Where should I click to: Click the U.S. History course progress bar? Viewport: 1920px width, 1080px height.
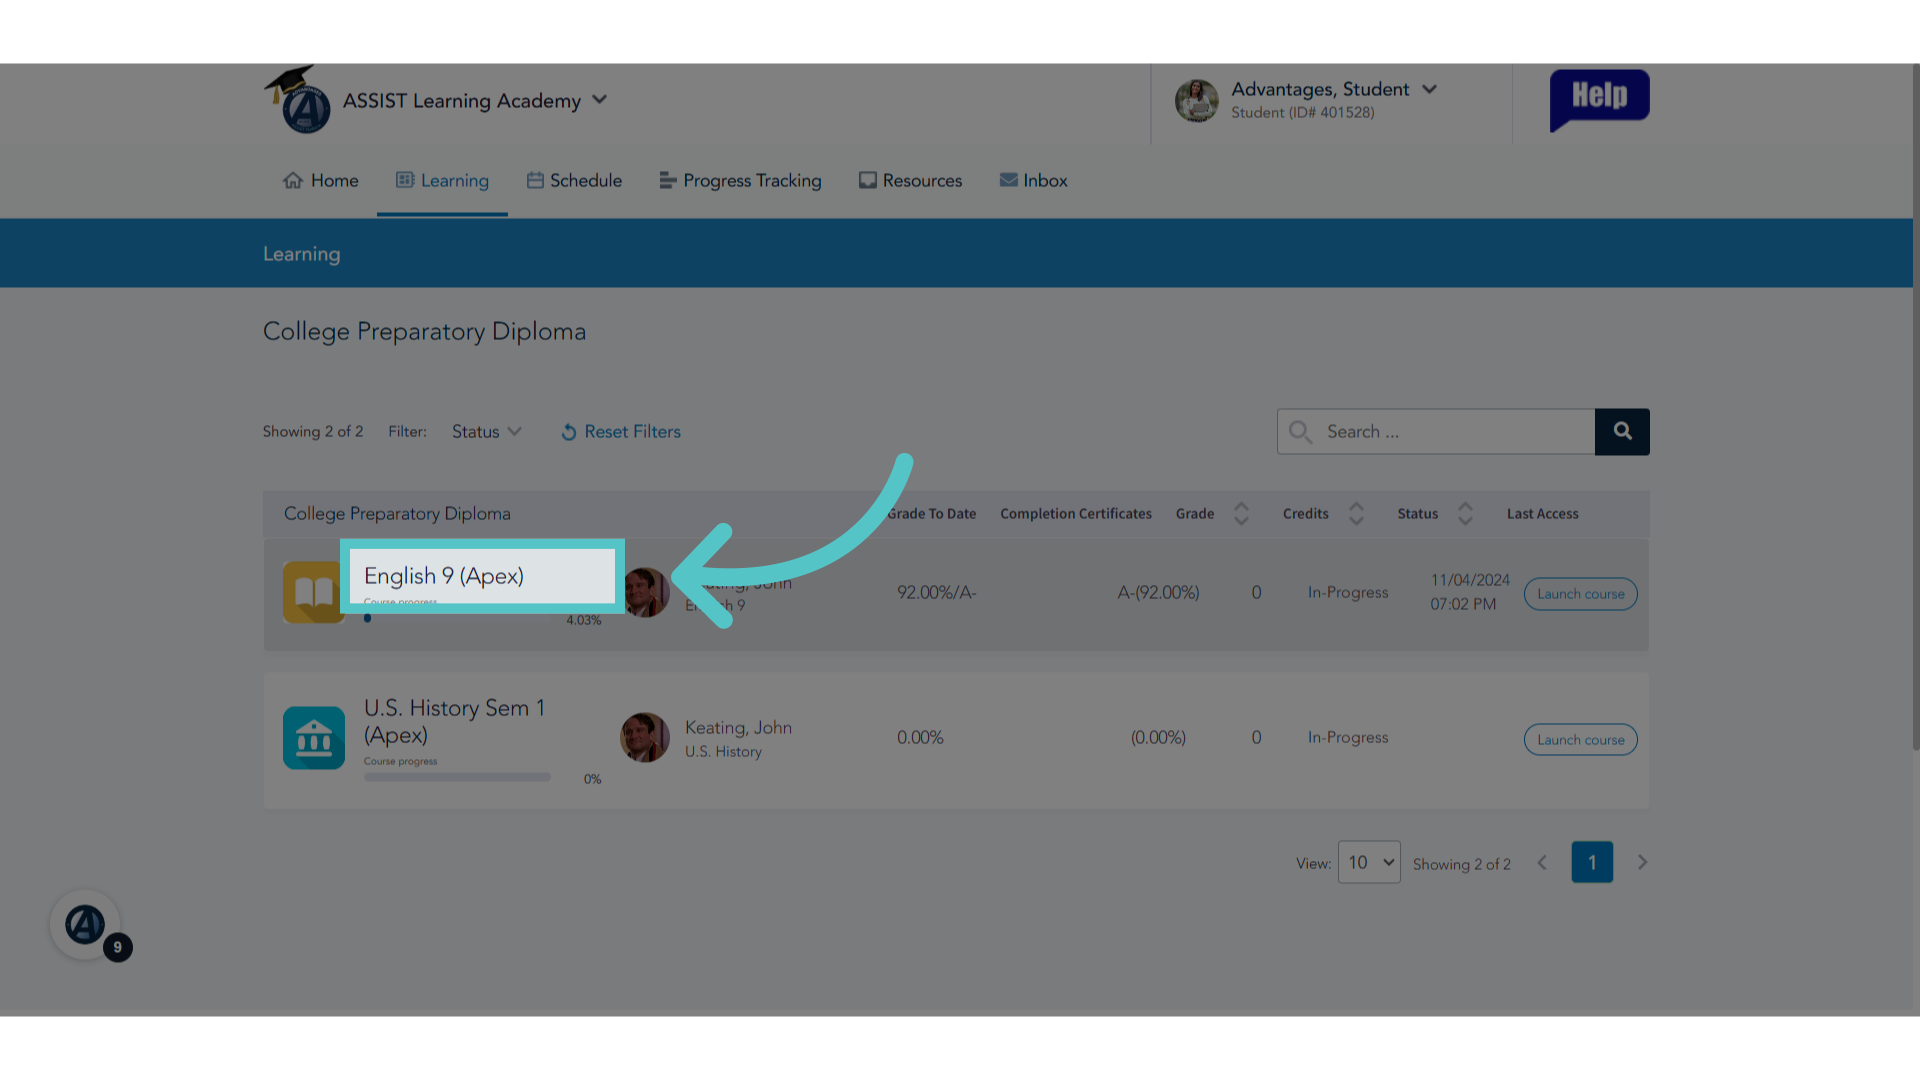click(x=457, y=777)
